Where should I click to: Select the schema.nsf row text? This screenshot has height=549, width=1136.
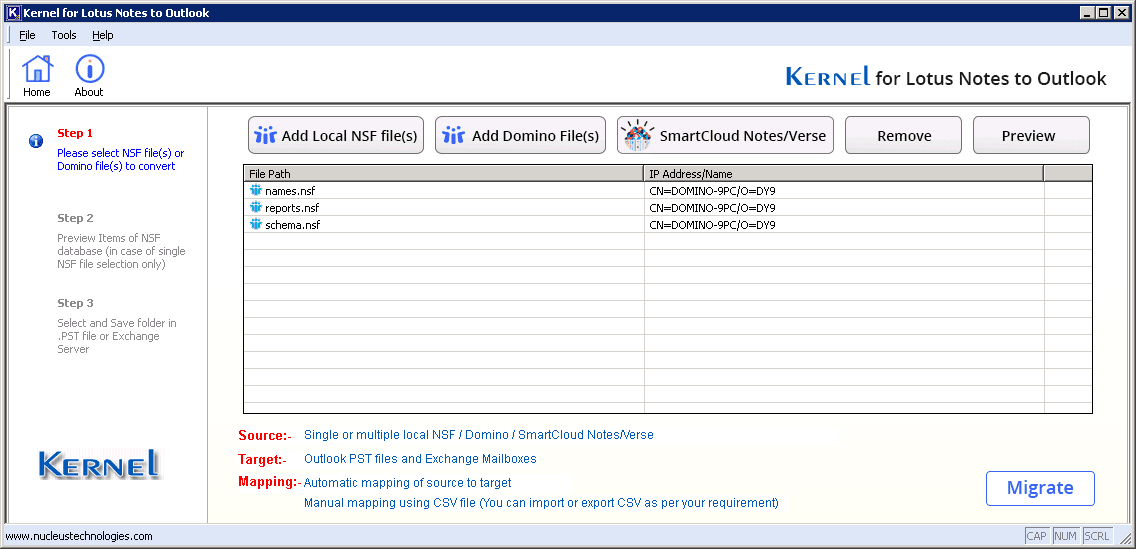[293, 225]
